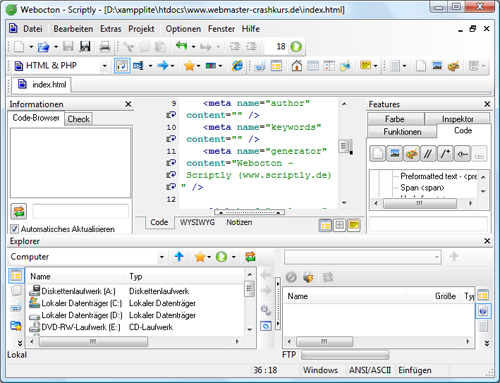The width and height of the screenshot is (500, 383).
Task: Toggle the list layout button below the code editor
Action: coord(325,226)
